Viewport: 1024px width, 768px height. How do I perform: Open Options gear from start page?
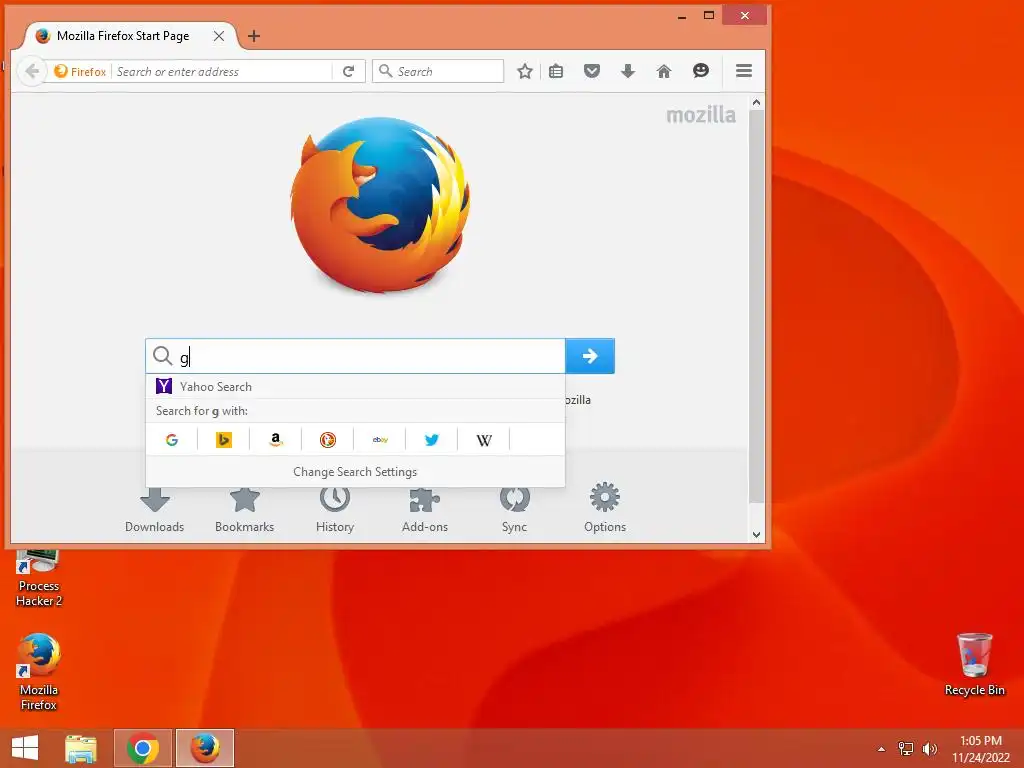[x=605, y=508]
